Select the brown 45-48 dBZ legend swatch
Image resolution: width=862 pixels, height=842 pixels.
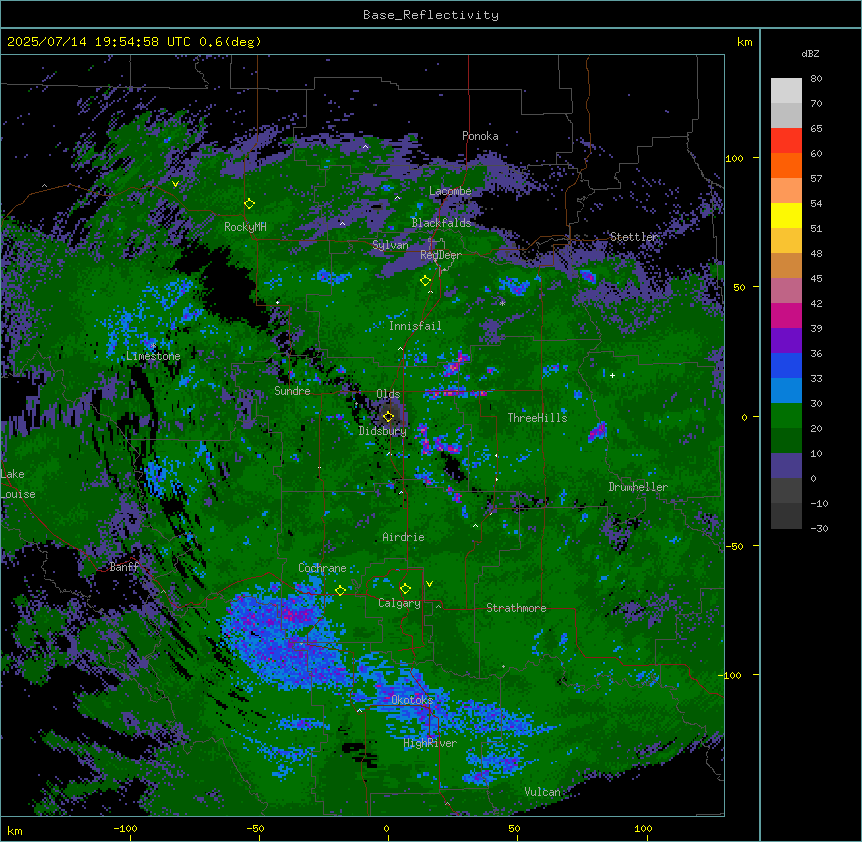click(x=786, y=265)
